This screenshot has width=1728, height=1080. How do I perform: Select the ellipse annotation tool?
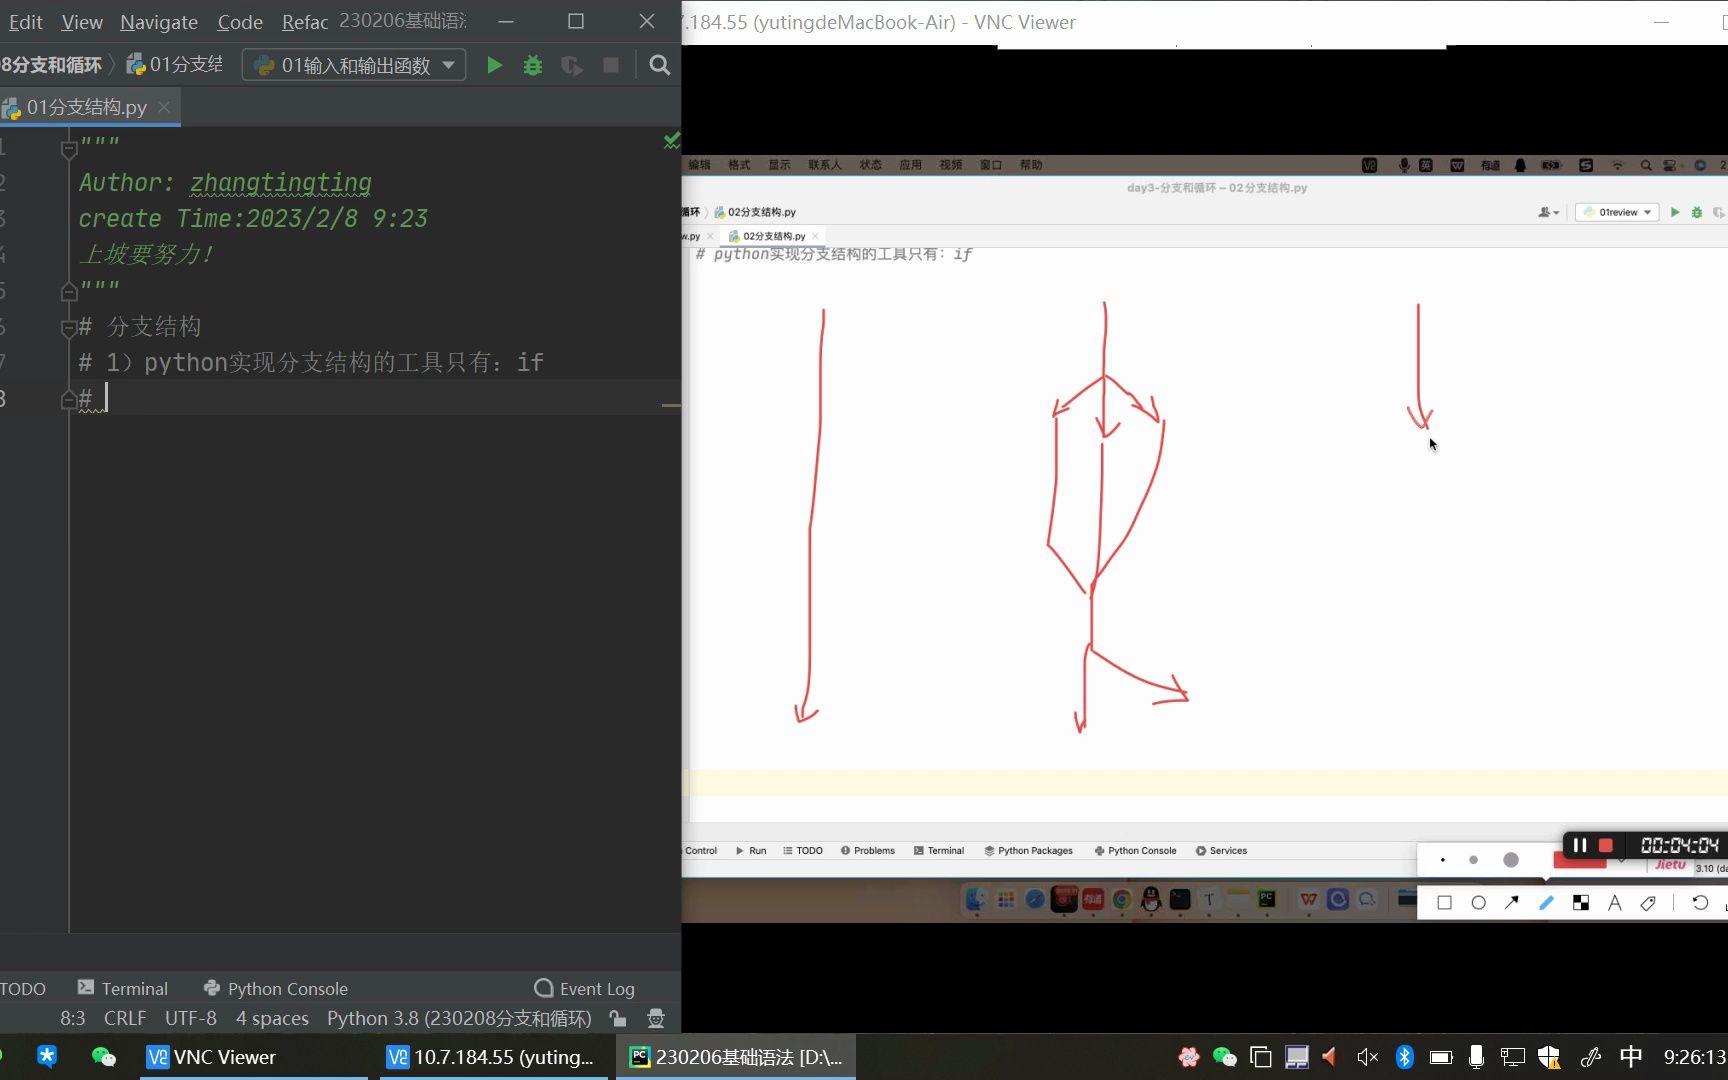point(1479,903)
